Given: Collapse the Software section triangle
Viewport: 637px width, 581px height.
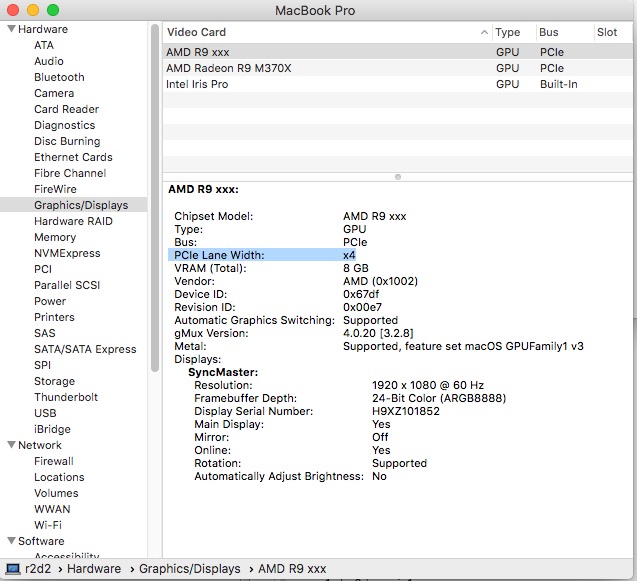Looking at the screenshot, I should coord(11,541).
